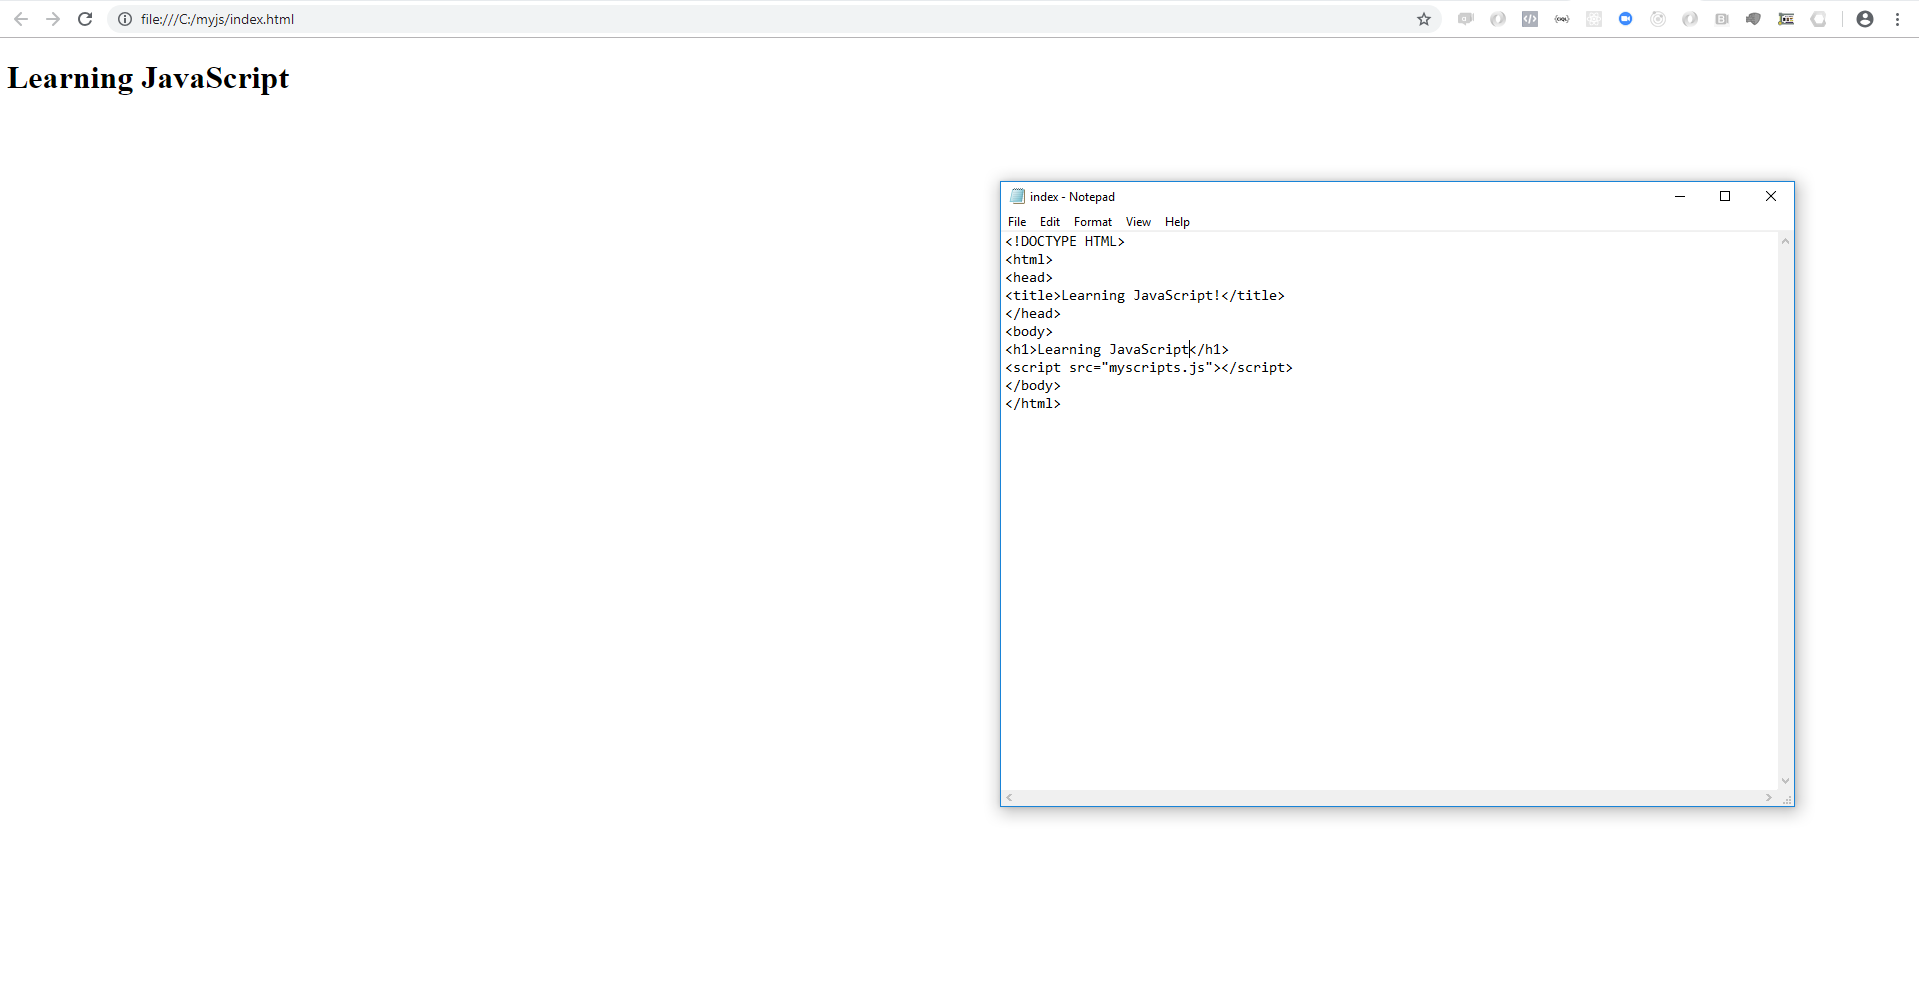Open the View menu in Notepad
Viewport: 1919px width, 1007px height.
pyautogui.click(x=1138, y=222)
